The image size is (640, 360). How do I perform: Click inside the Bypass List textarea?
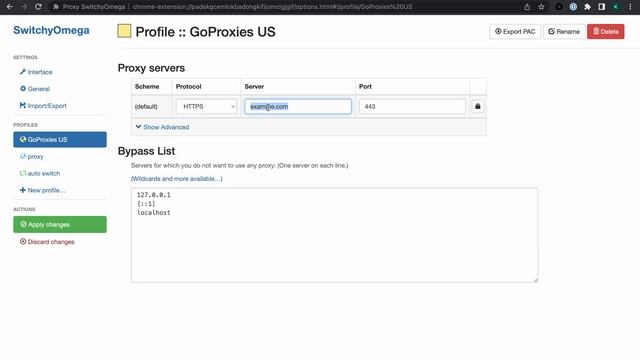click(334, 235)
